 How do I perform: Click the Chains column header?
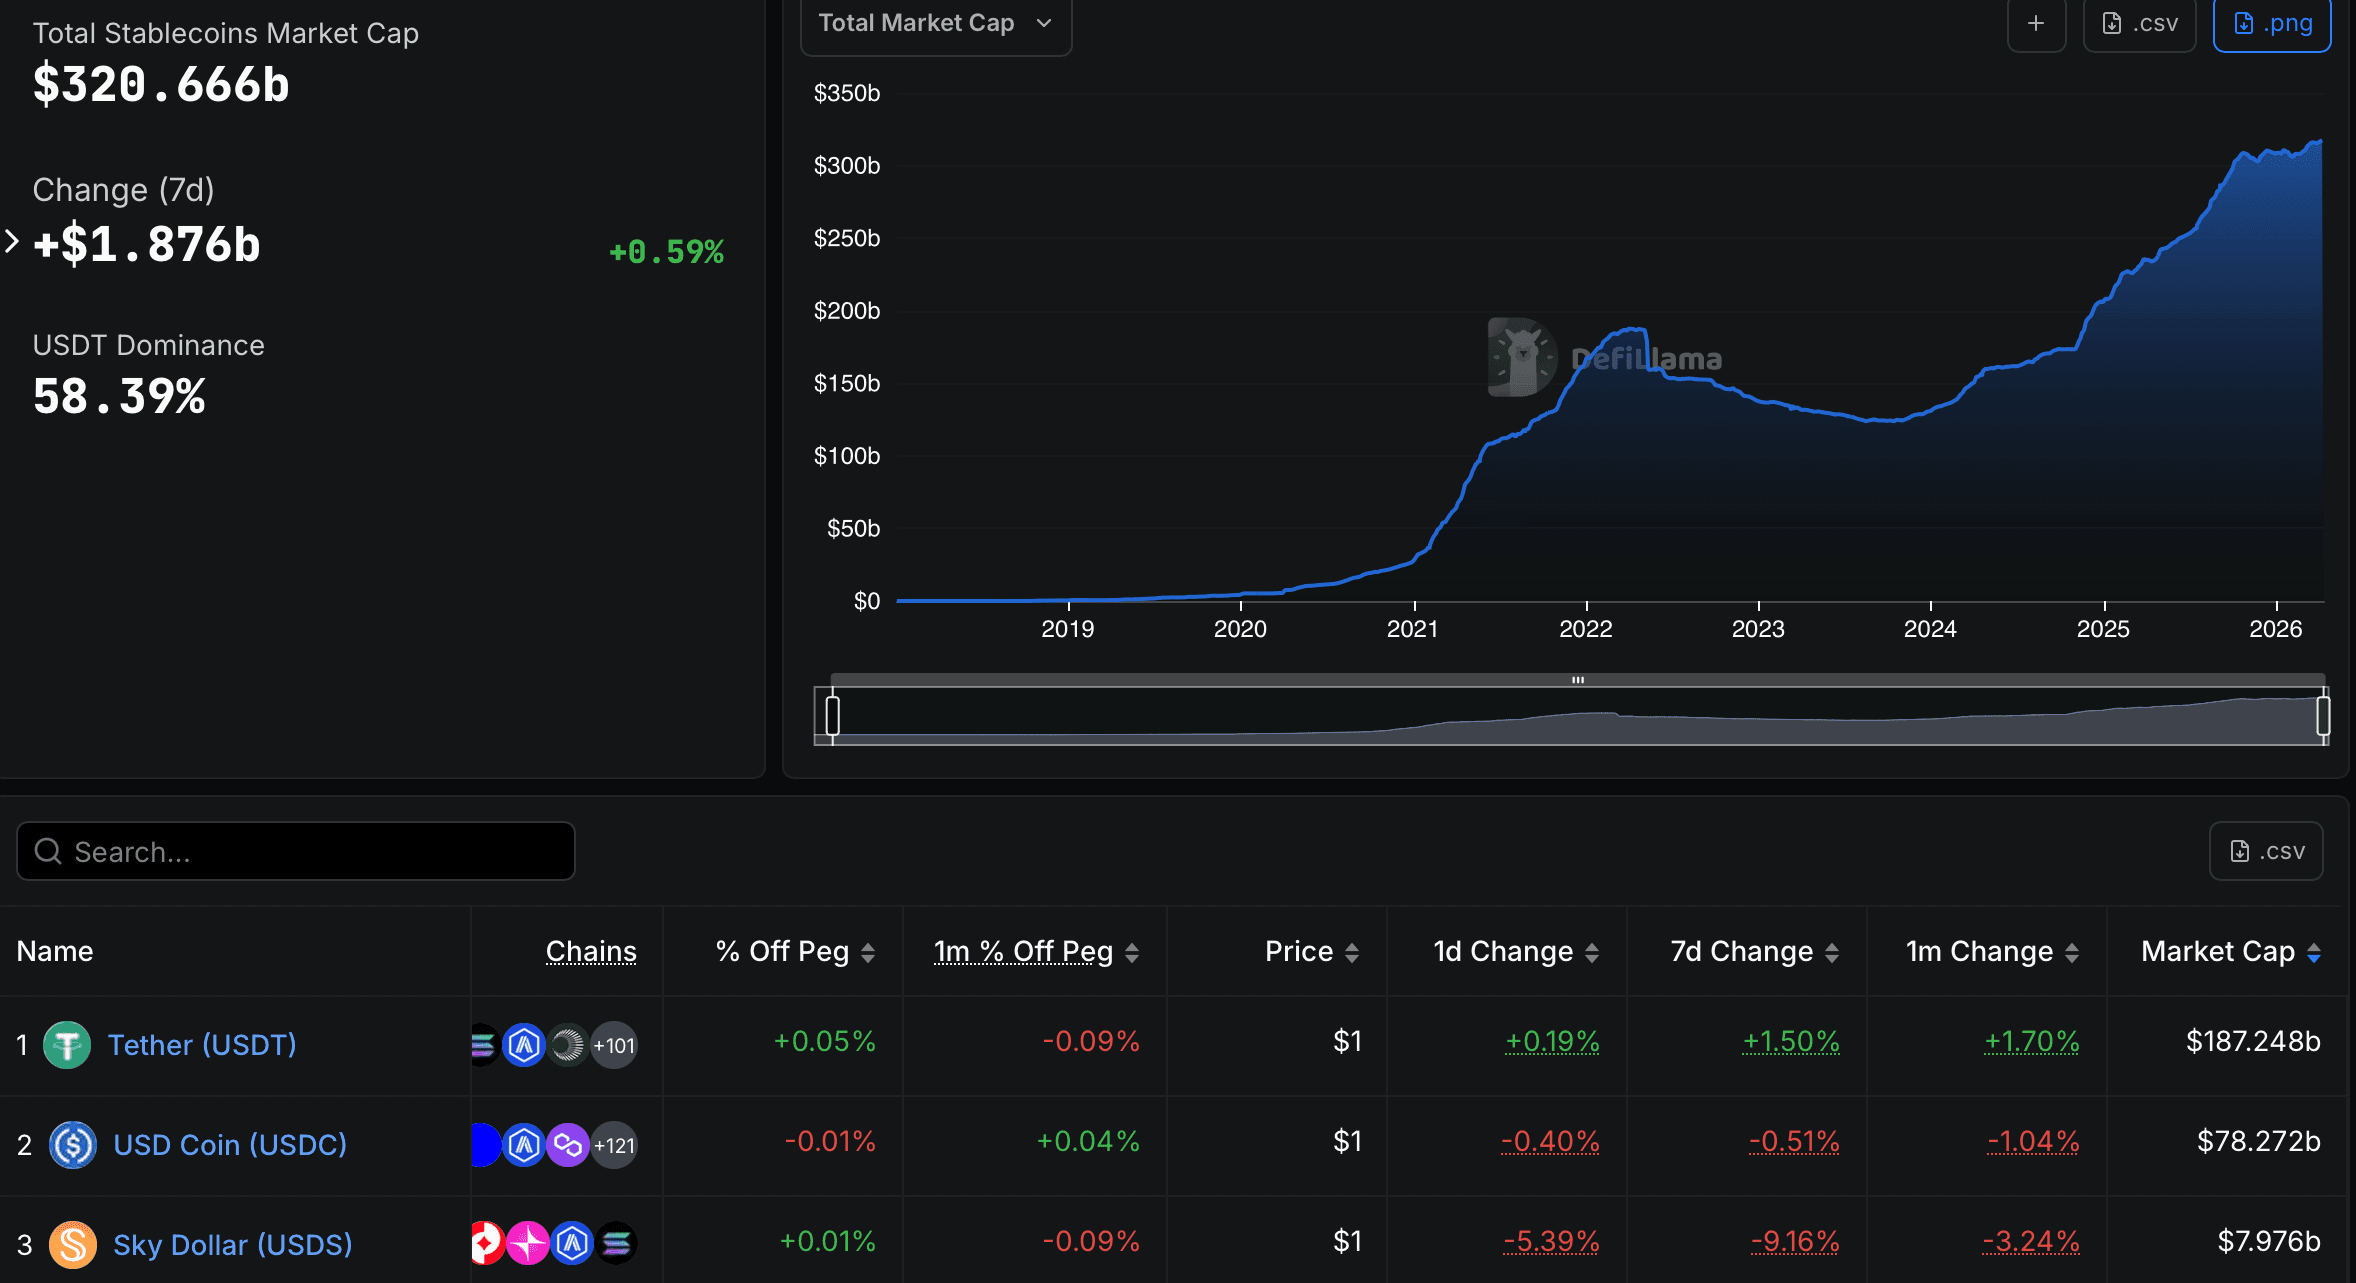pyautogui.click(x=590, y=951)
